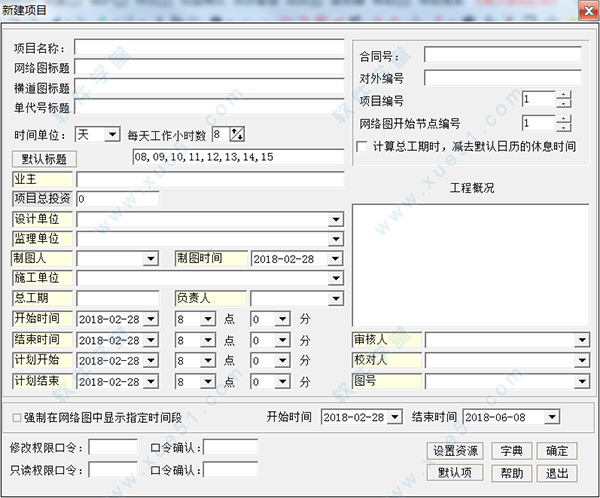The height and width of the screenshot is (498, 600).
Task: Click the 网络图开始节点编号 spinner arrows
Action: tap(564, 123)
